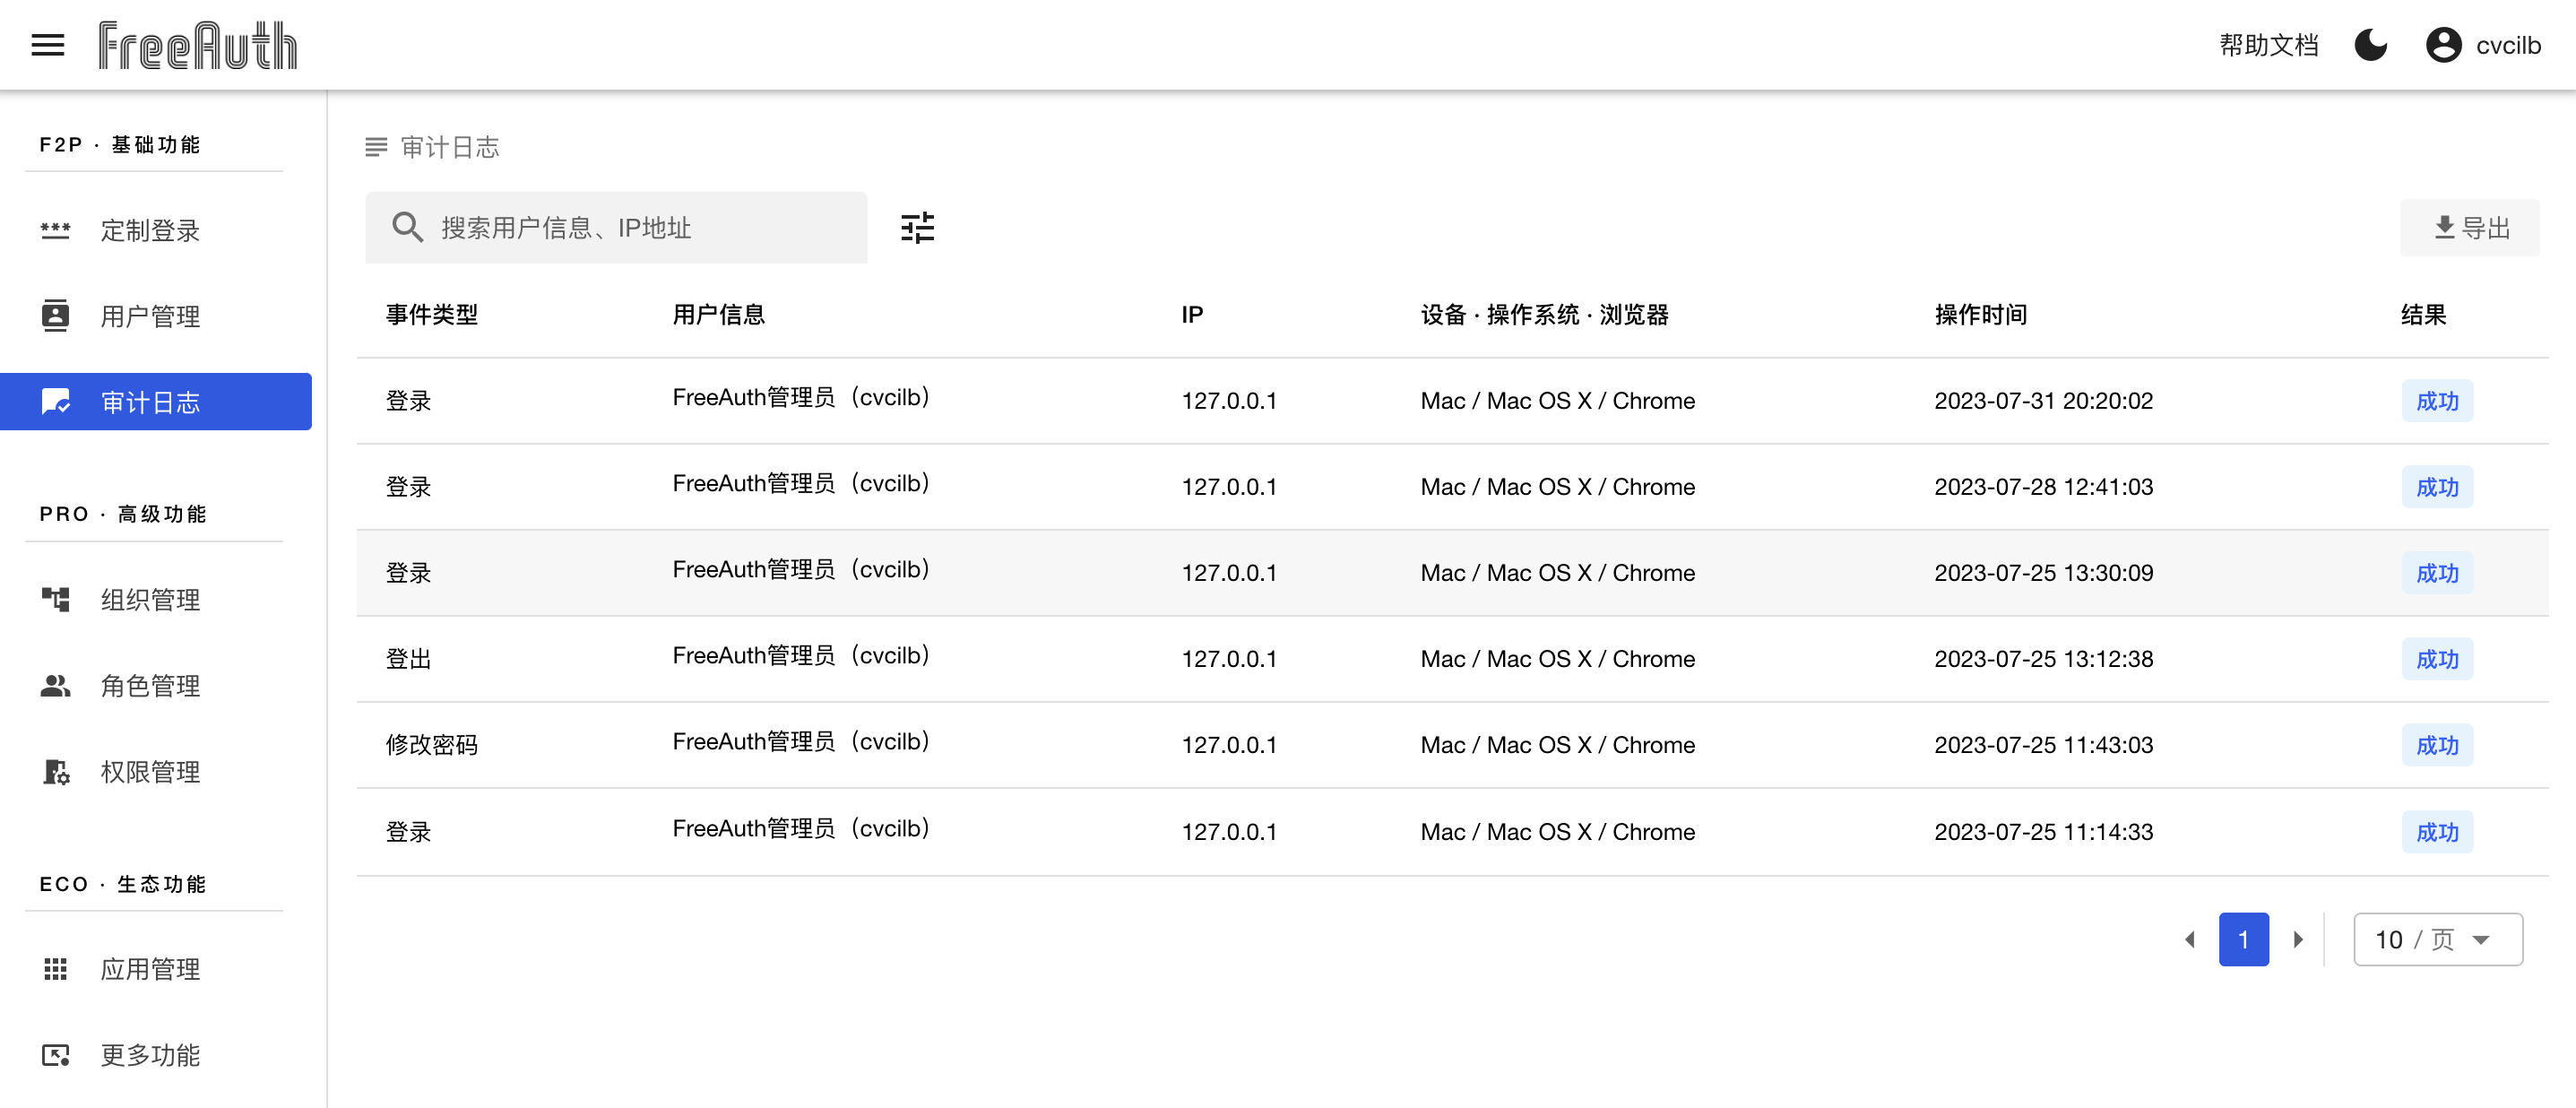Viewport: 2576px width, 1108px height.
Task: Select the 登出 event type cell
Action: coord(408,658)
